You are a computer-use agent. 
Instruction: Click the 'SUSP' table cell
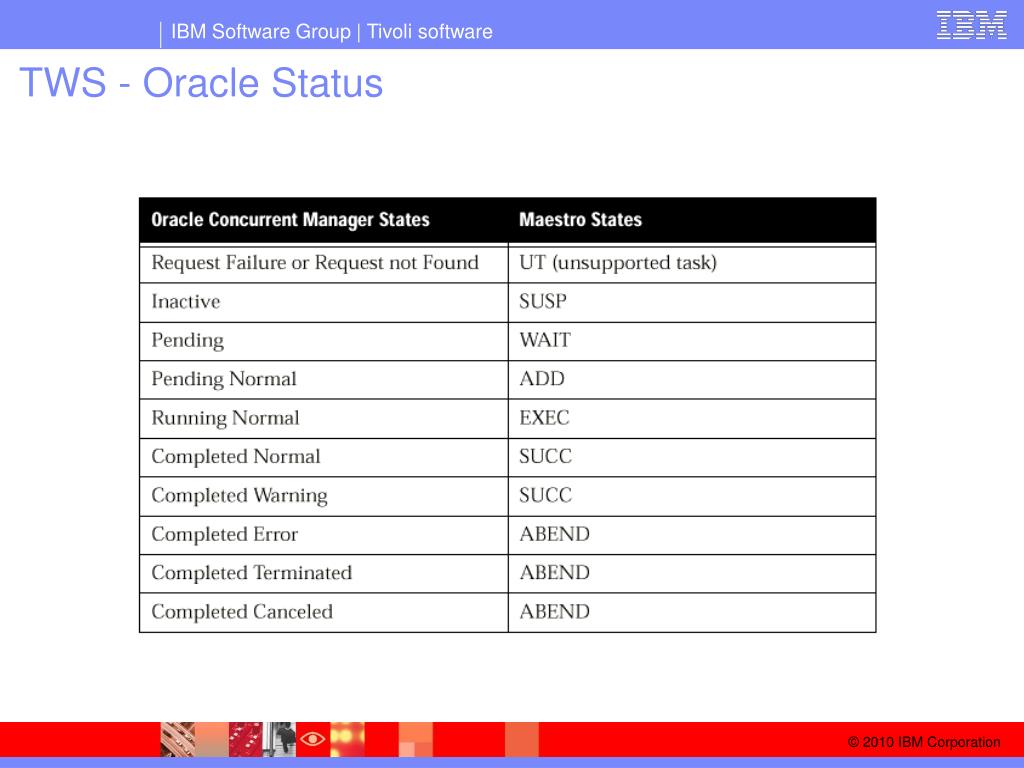point(692,302)
